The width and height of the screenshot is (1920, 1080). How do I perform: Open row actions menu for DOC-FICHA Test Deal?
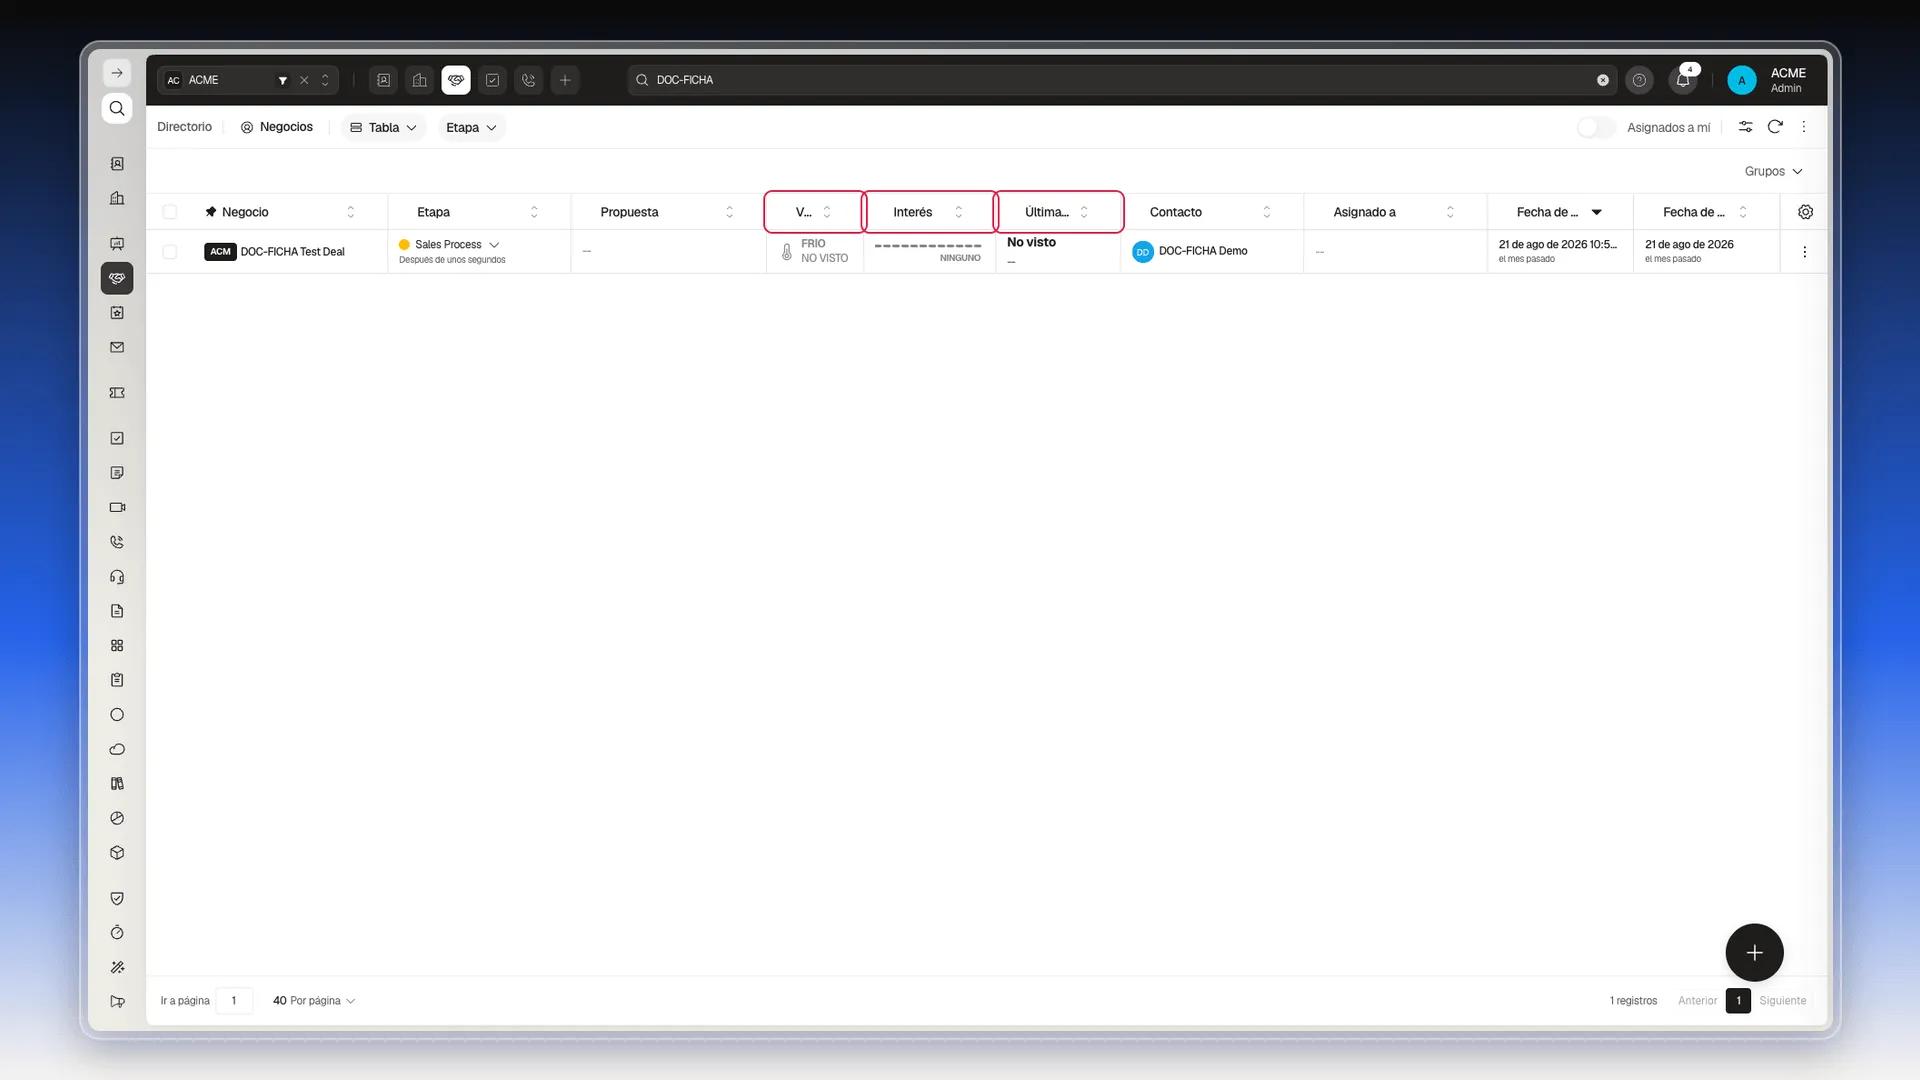tap(1804, 252)
